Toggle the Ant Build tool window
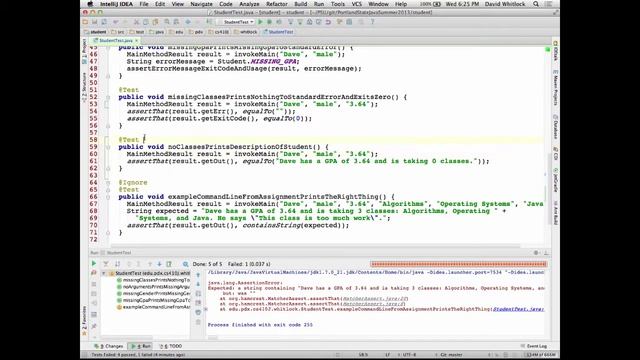 (x=556, y=212)
